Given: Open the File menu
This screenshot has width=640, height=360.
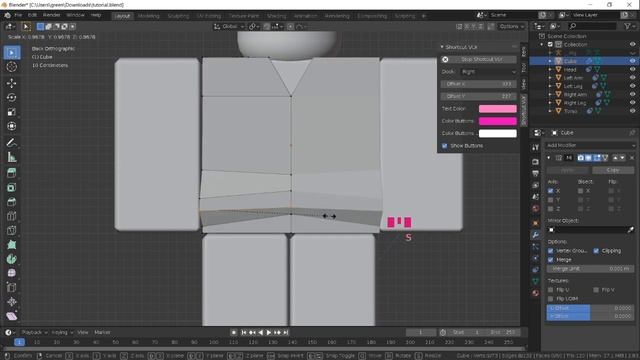Looking at the screenshot, I should coord(18,15).
